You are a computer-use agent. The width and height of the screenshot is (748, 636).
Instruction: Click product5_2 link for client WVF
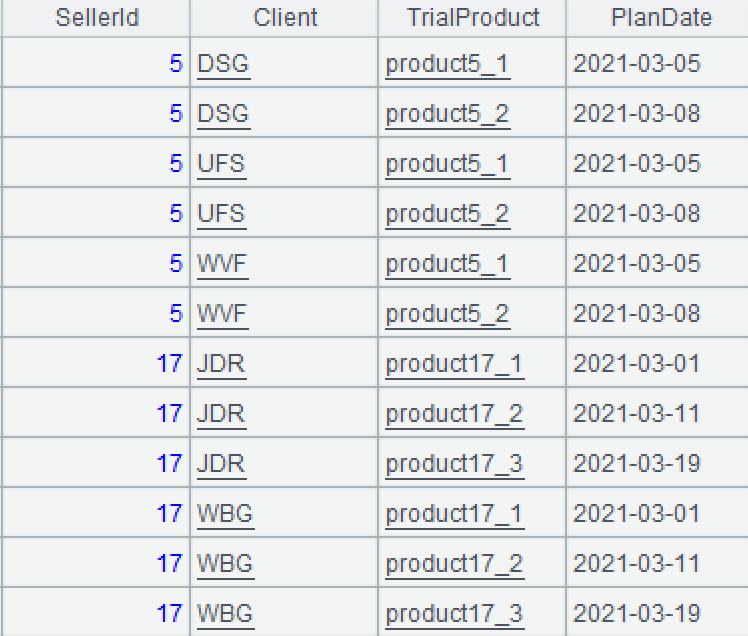447,314
